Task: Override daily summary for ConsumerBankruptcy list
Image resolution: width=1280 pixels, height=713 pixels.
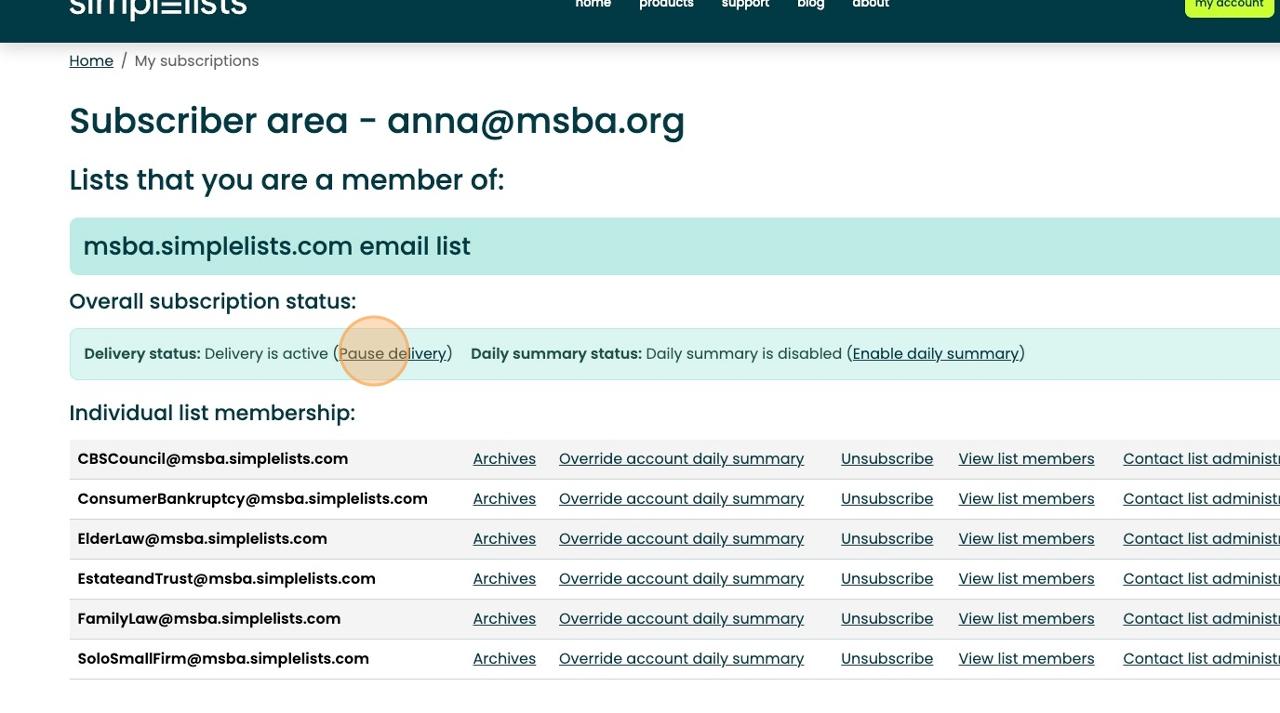Action: pyautogui.click(x=681, y=499)
